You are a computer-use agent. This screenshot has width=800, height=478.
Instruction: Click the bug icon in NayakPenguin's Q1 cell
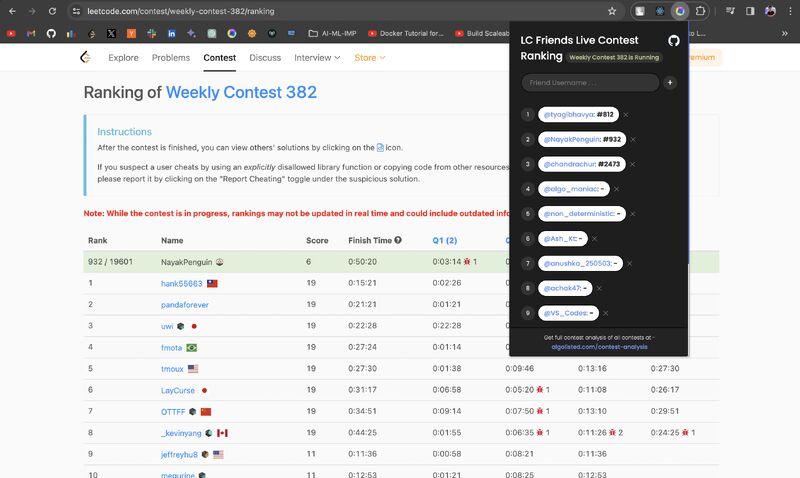point(467,262)
